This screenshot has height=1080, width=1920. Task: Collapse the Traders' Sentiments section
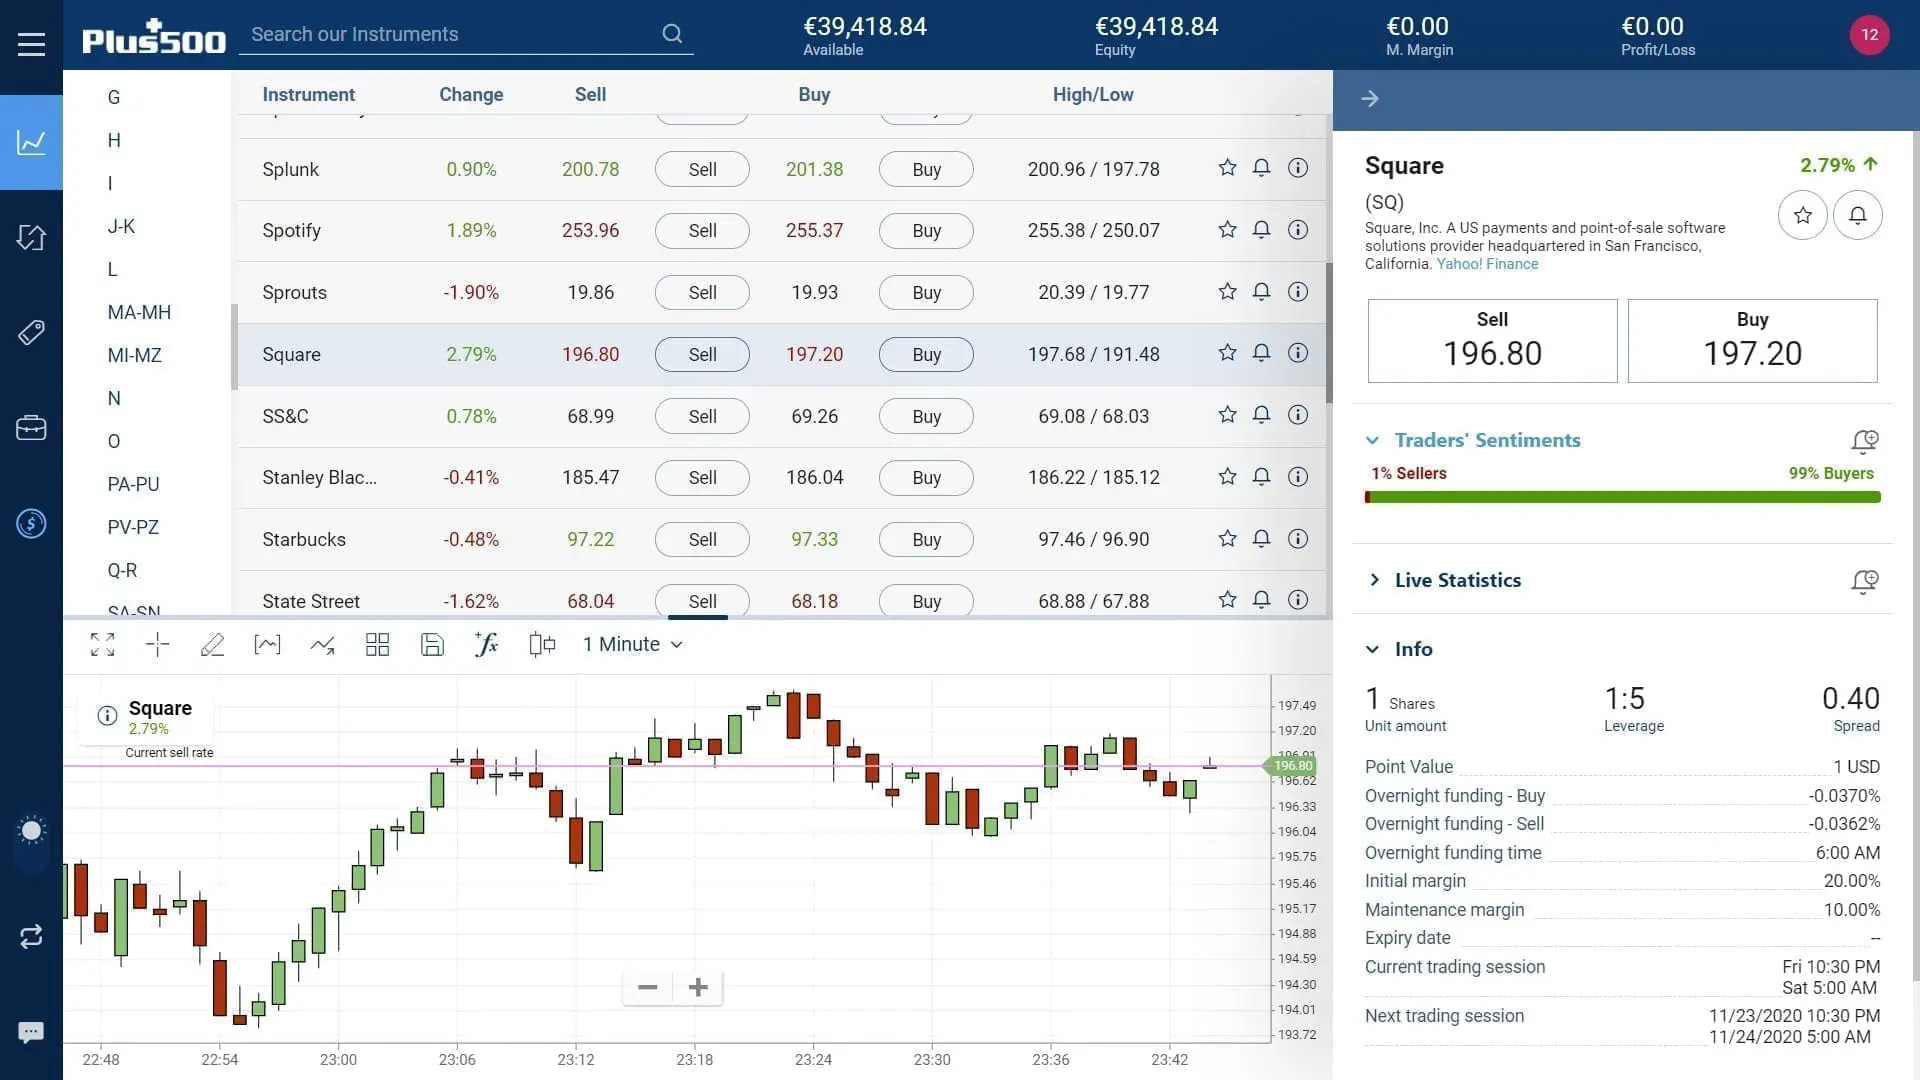1373,440
